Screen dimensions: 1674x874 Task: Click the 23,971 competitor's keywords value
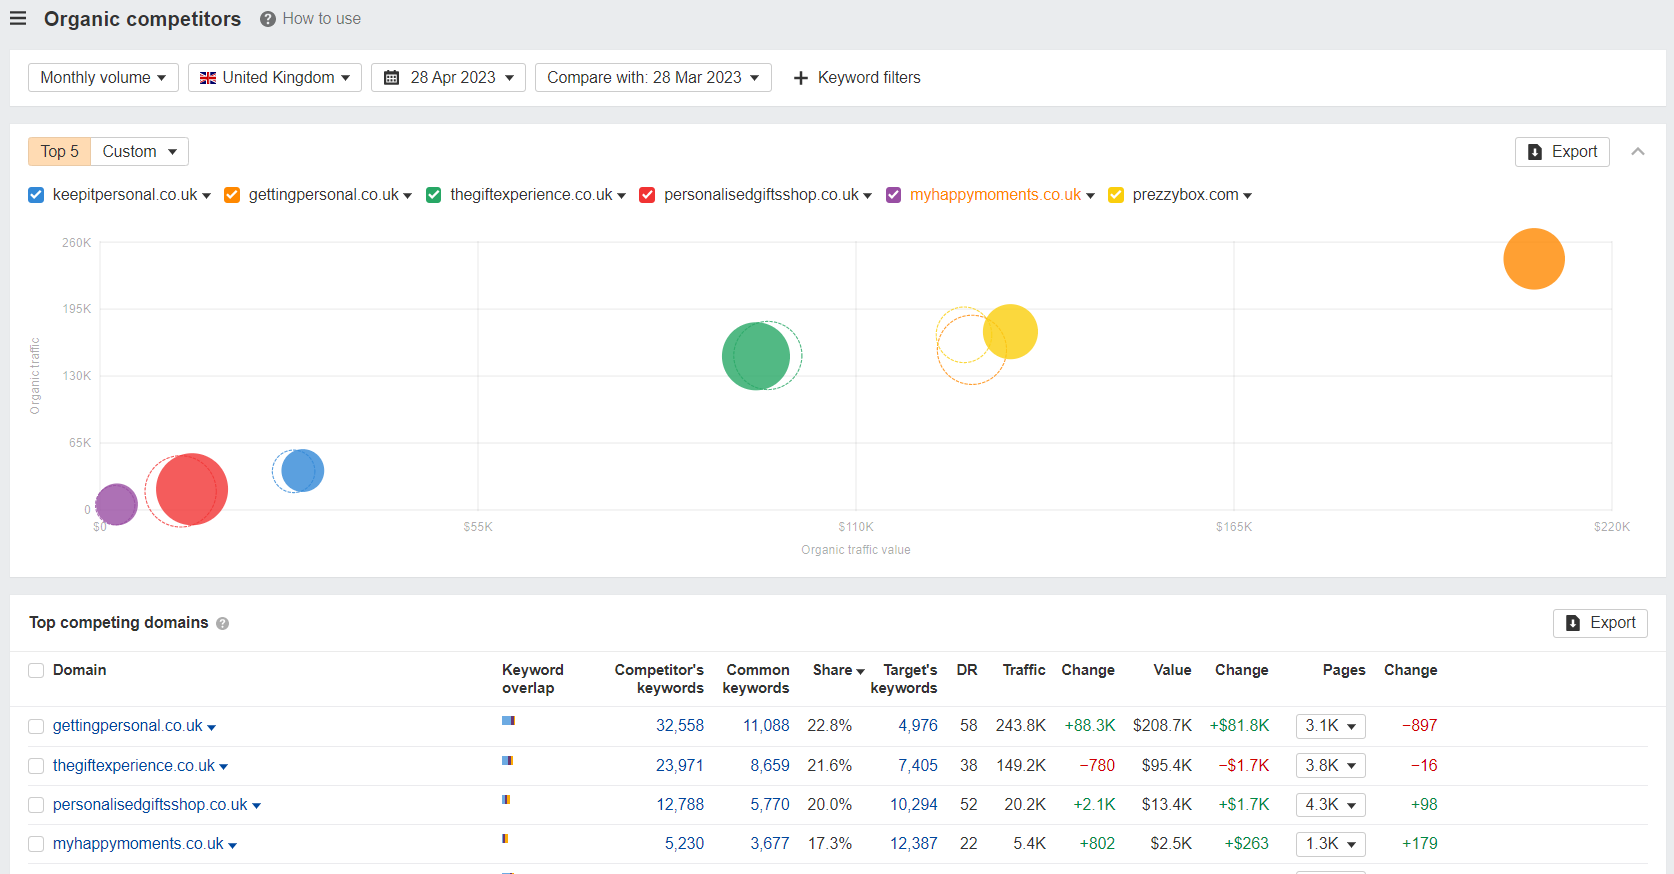coord(680,766)
